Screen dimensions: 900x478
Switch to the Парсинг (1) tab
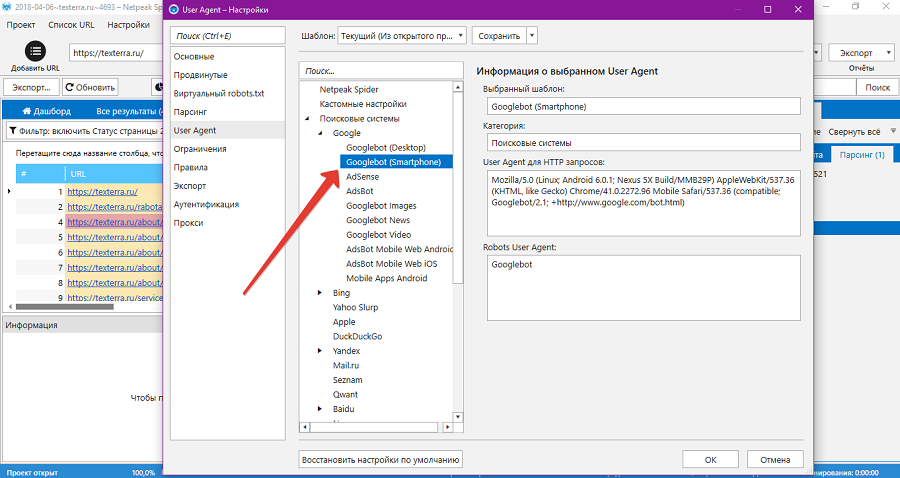[862, 155]
